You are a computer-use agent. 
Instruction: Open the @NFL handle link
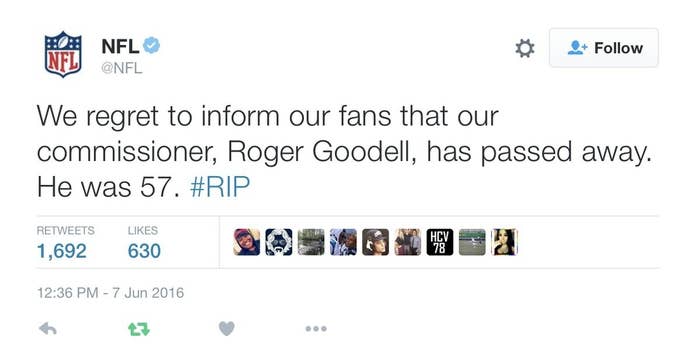pyautogui.click(x=121, y=68)
